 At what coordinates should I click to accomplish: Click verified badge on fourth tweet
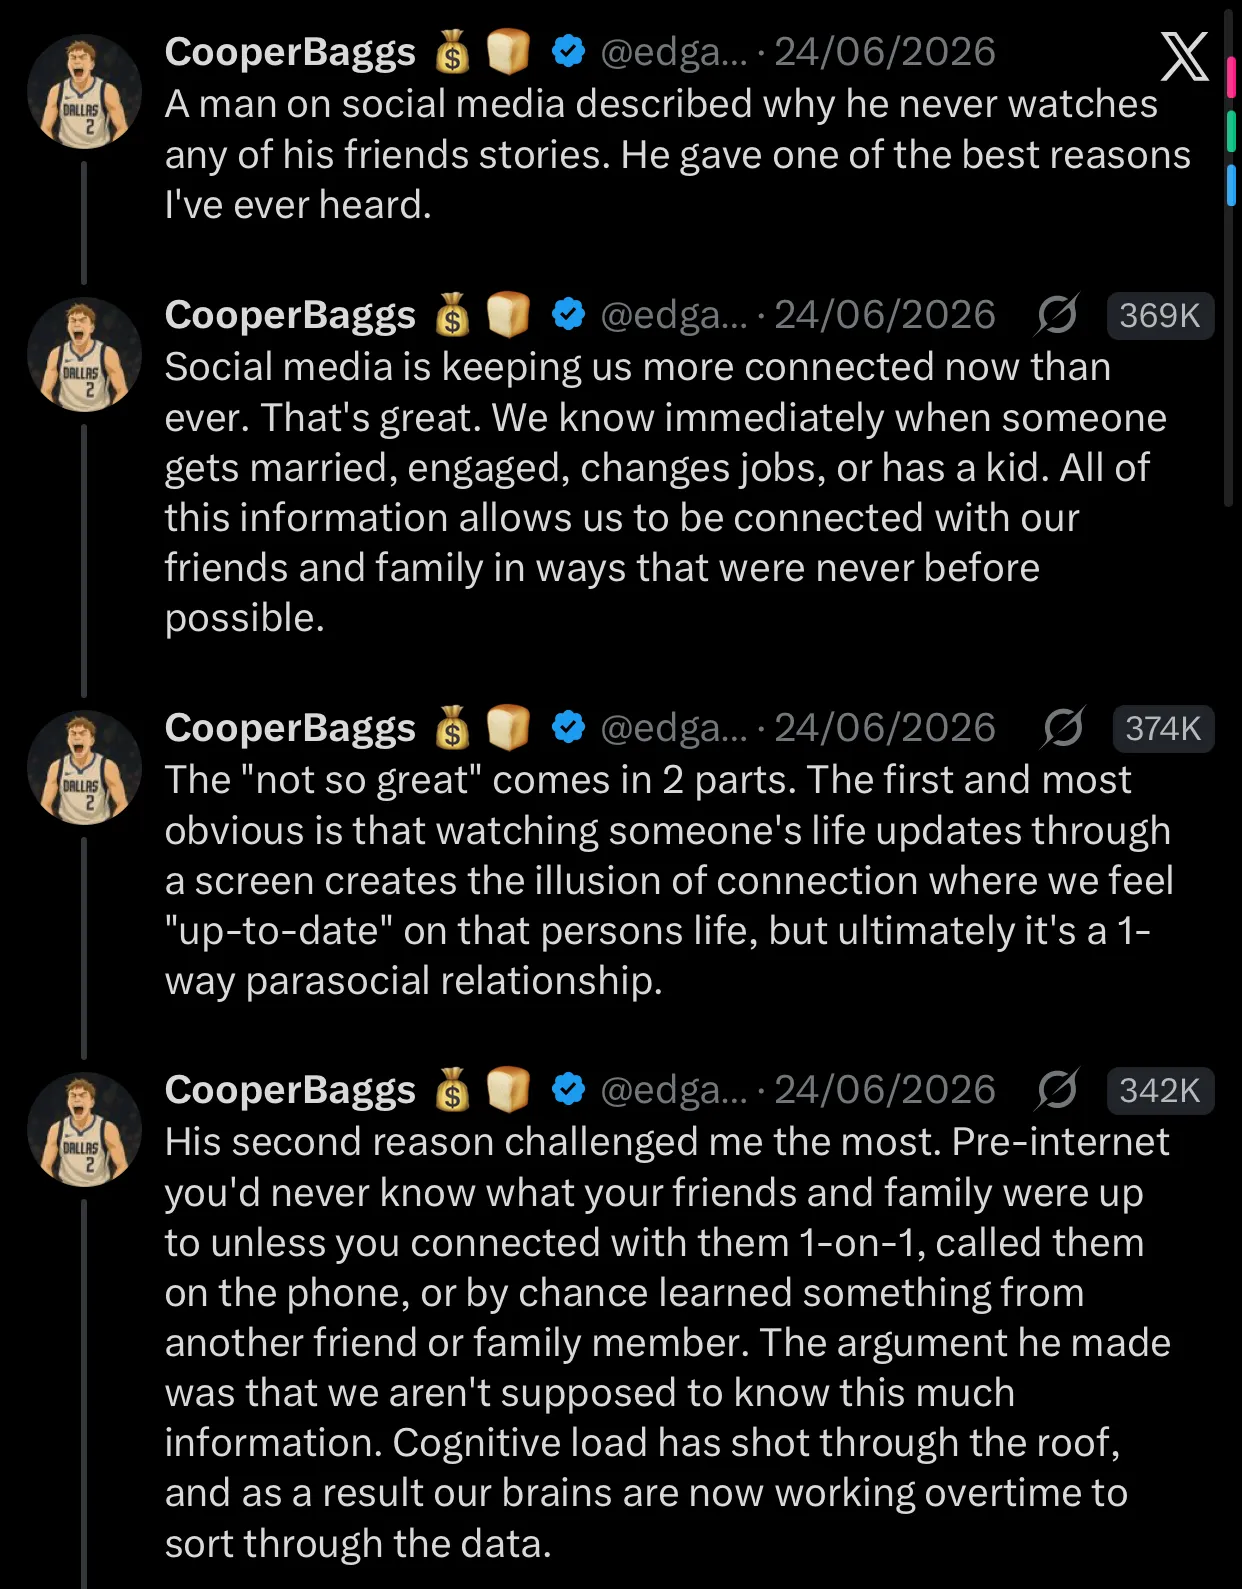click(x=568, y=1089)
